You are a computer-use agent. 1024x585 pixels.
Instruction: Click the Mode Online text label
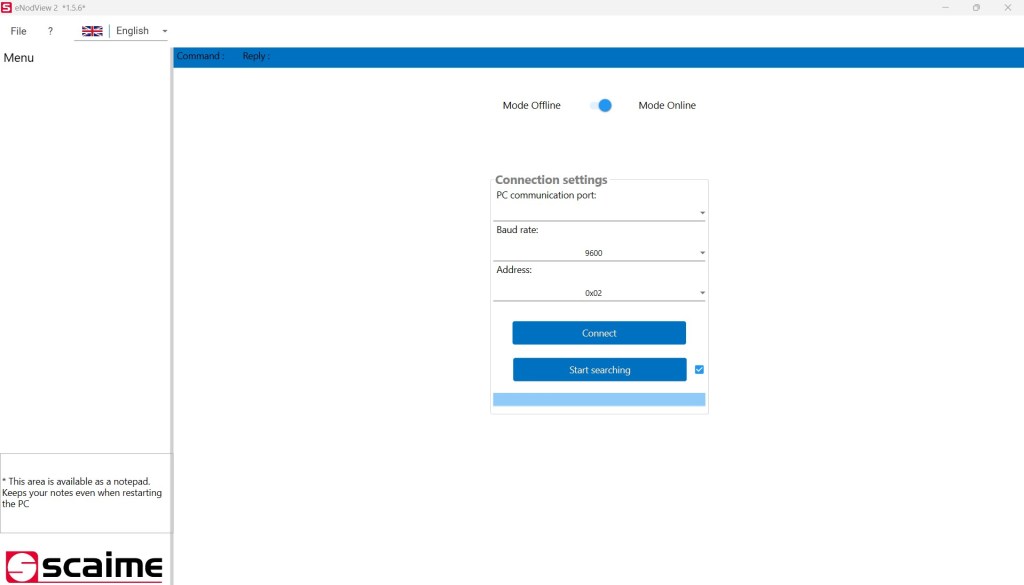pos(666,105)
